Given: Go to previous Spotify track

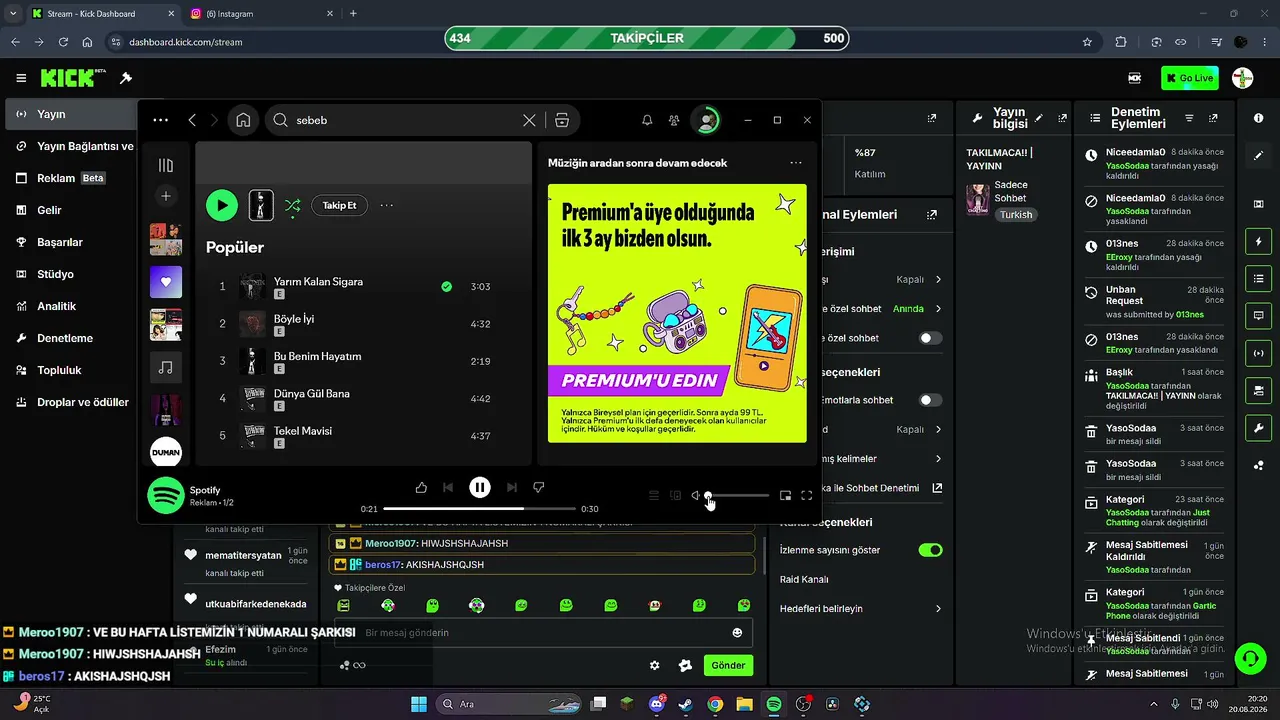Looking at the screenshot, I should coord(448,488).
